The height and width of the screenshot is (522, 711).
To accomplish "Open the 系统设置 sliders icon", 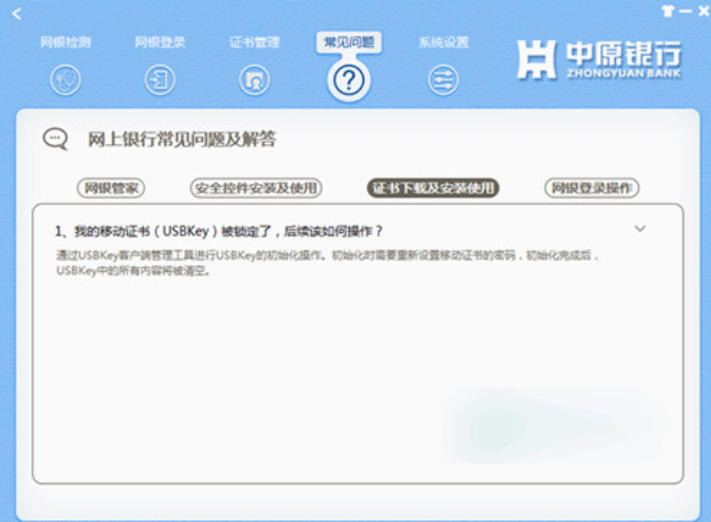I will tap(443, 80).
